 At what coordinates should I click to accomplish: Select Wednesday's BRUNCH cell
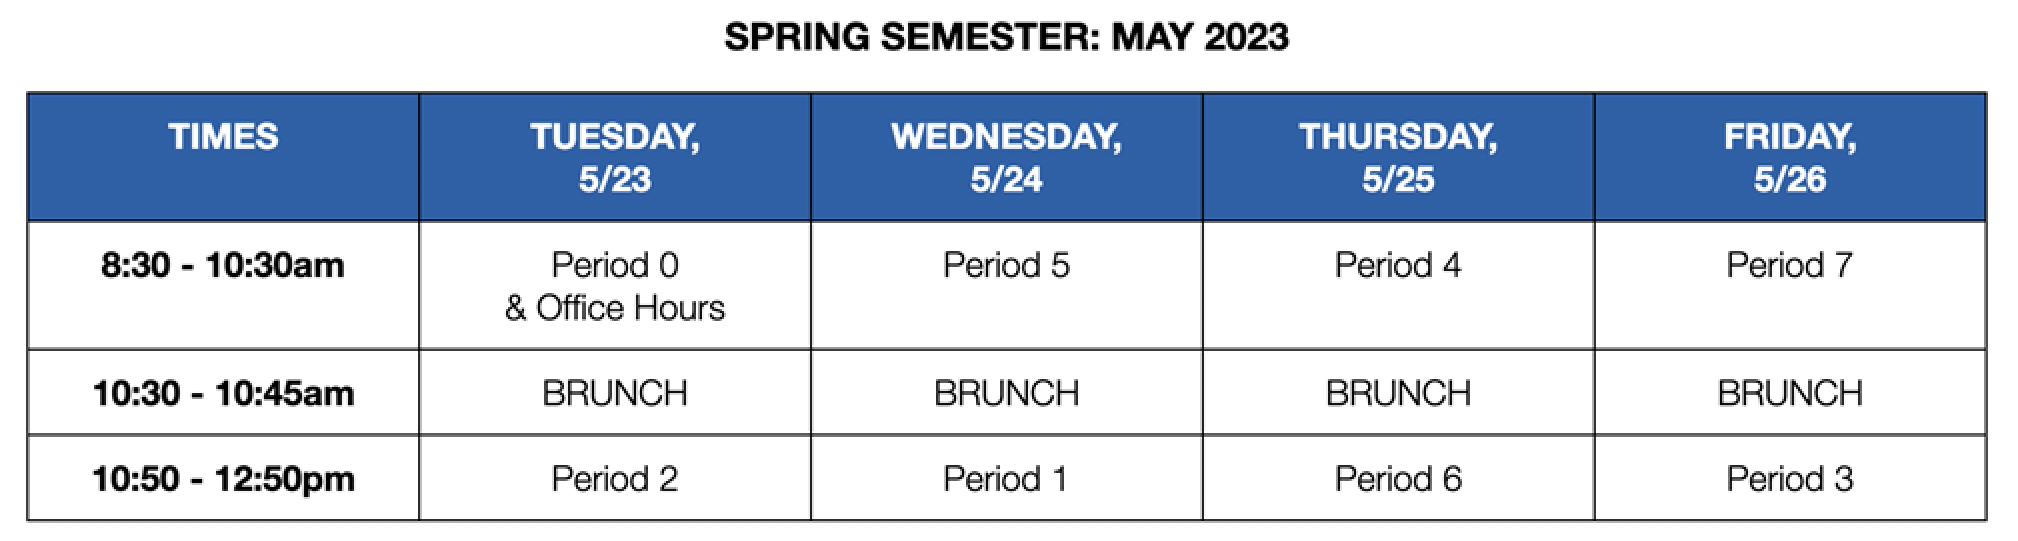[x=1007, y=392]
